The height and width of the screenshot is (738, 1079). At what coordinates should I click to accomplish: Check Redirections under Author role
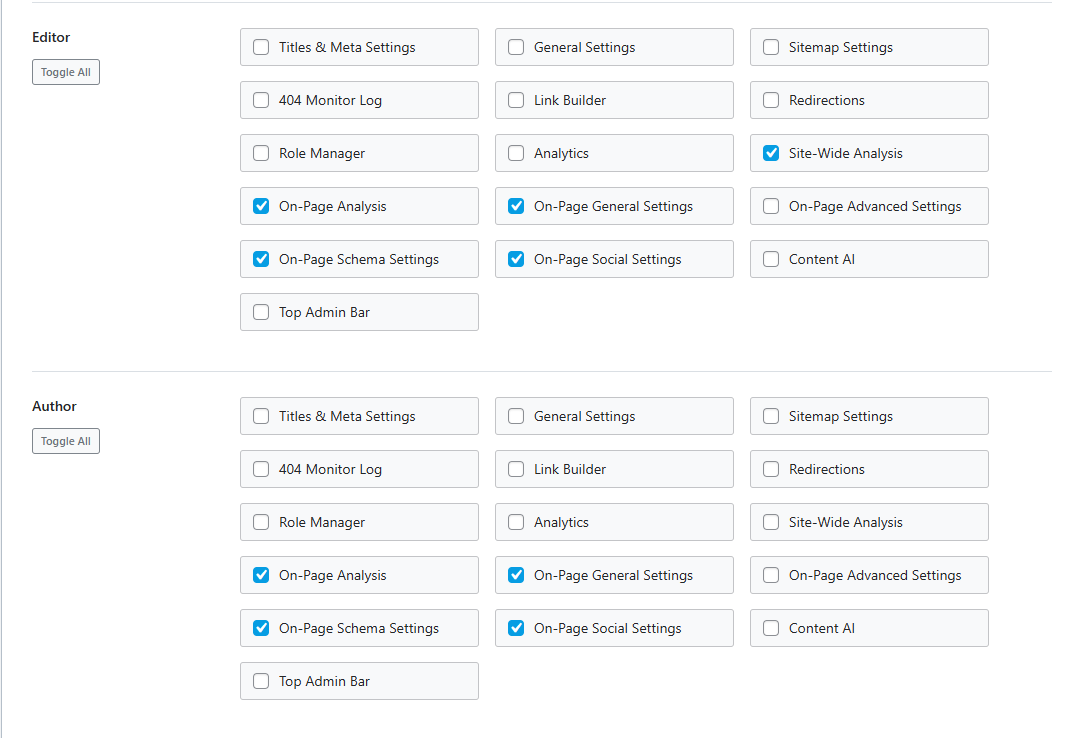pyautogui.click(x=771, y=469)
